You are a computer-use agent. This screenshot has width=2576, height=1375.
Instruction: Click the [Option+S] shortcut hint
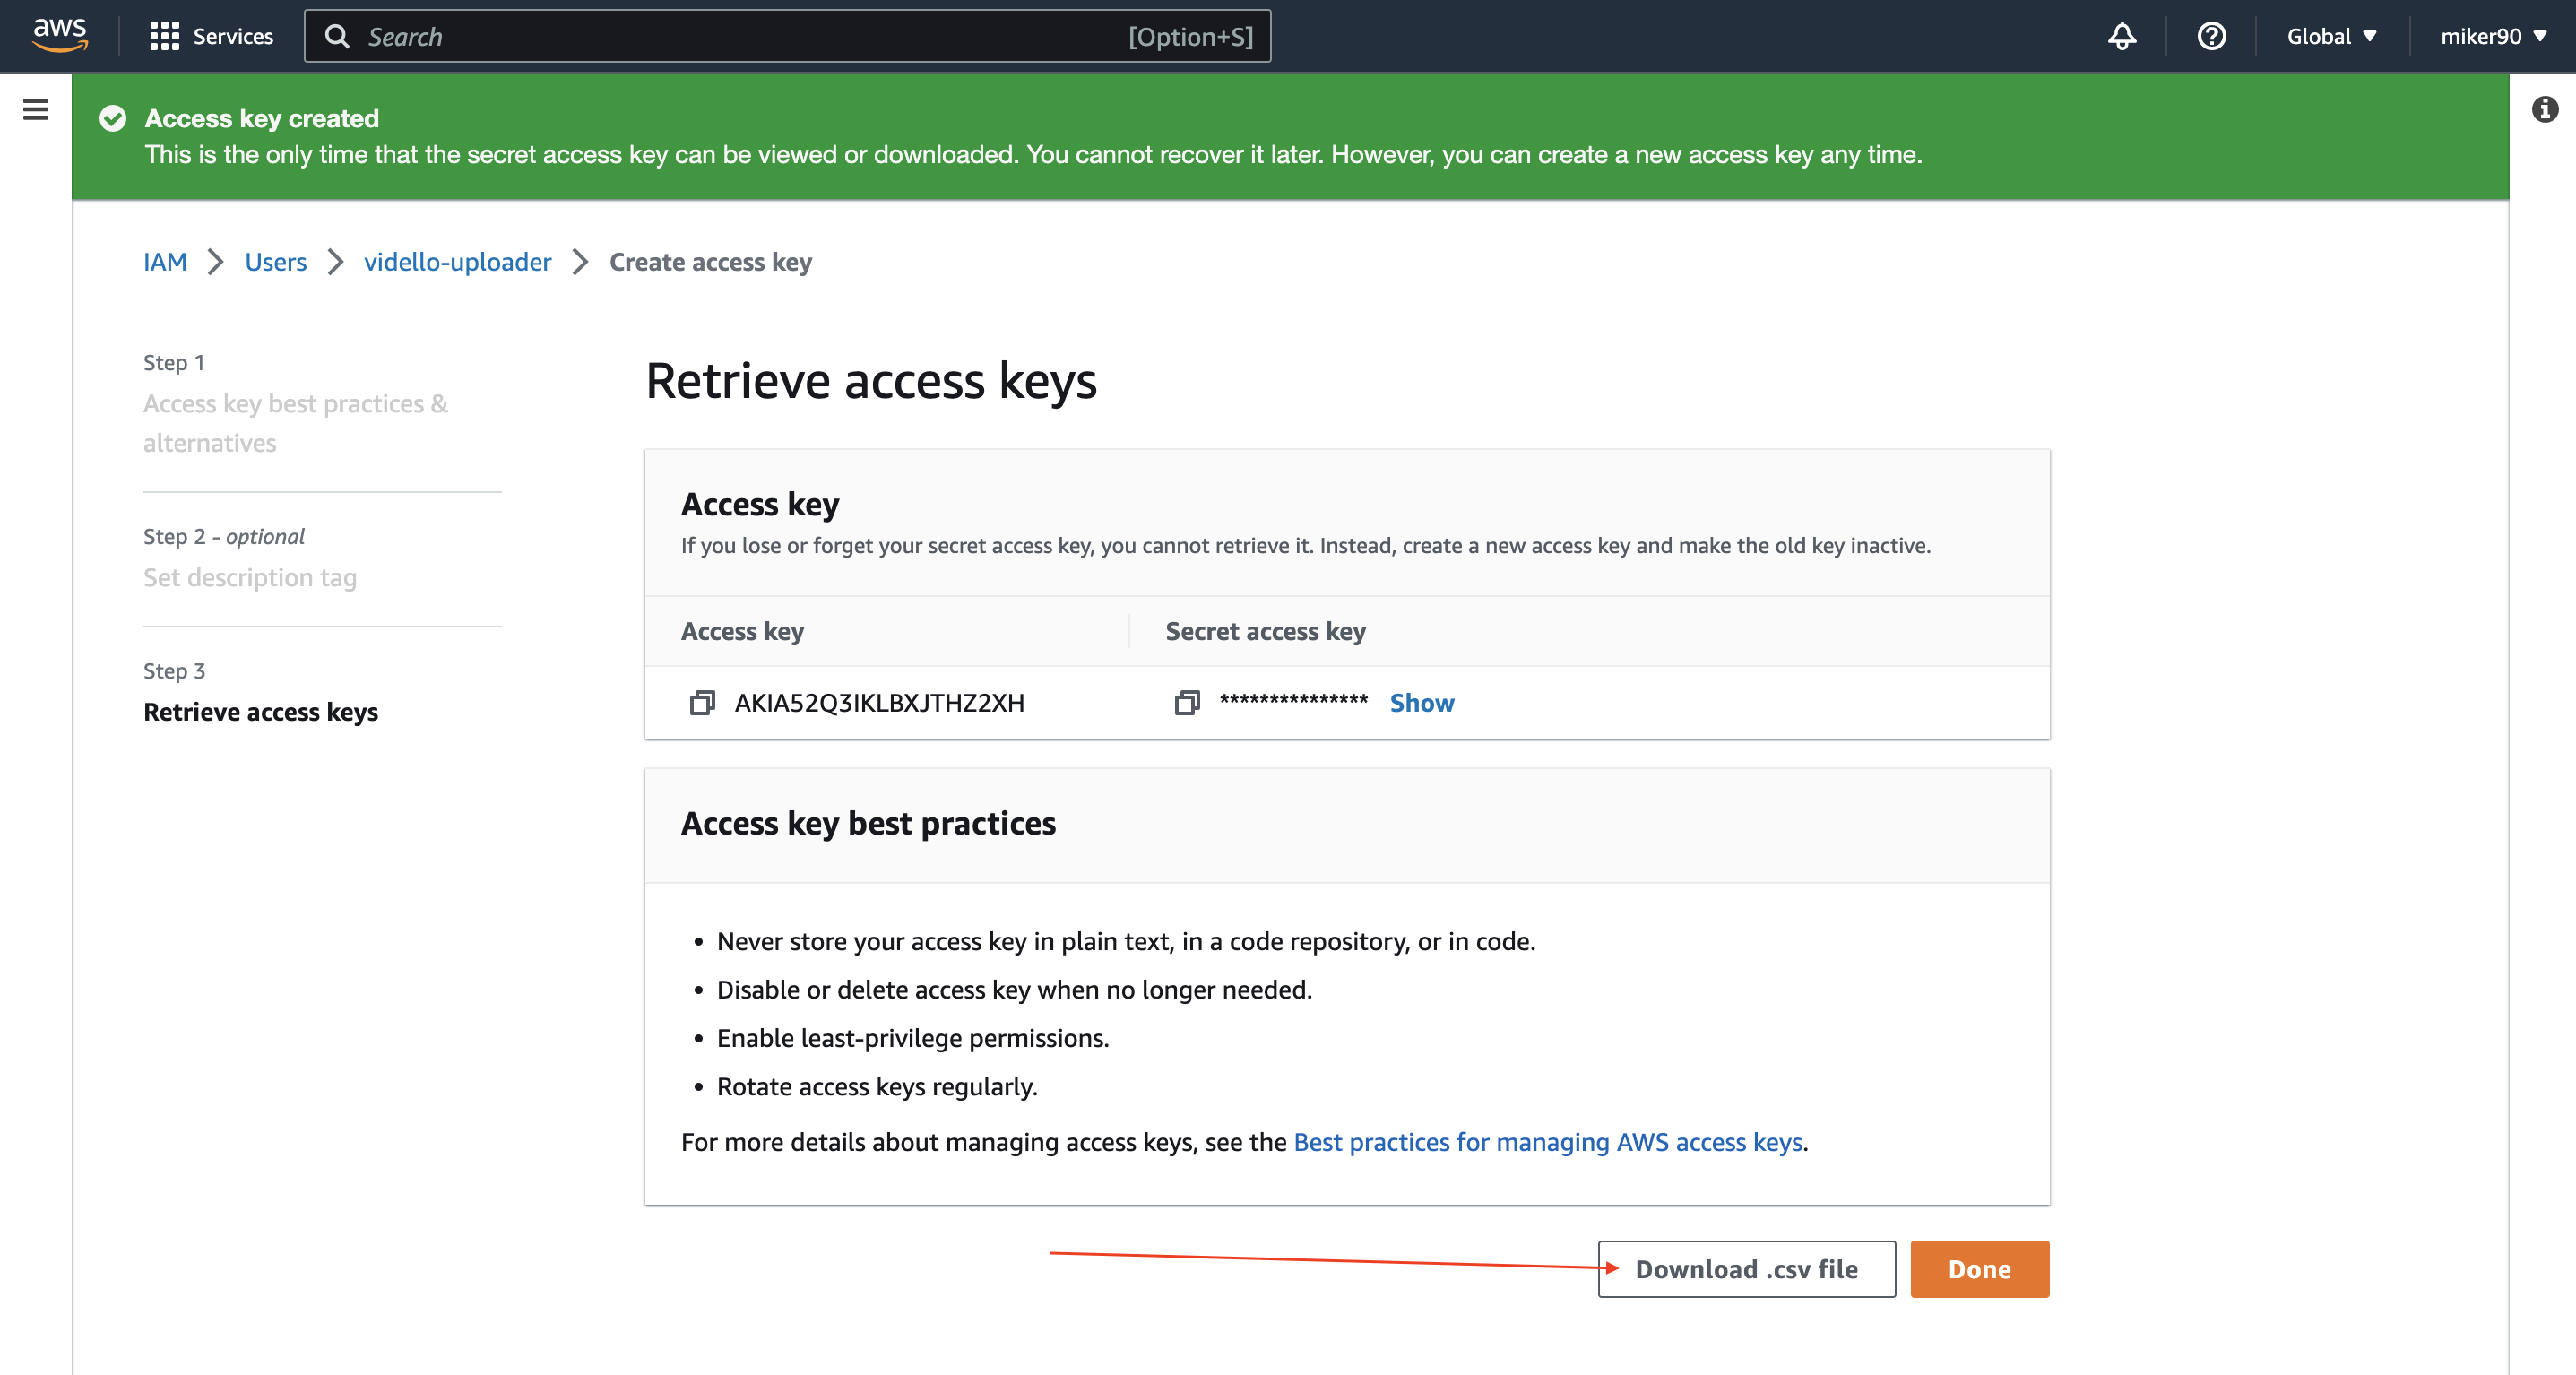coord(1190,36)
